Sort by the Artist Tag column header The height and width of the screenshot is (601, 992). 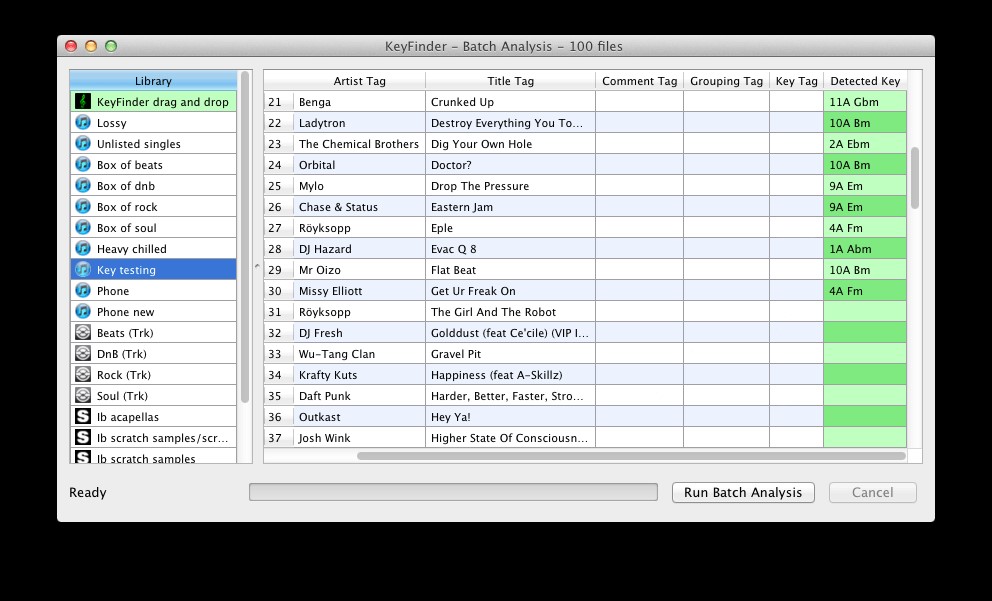(x=345, y=81)
